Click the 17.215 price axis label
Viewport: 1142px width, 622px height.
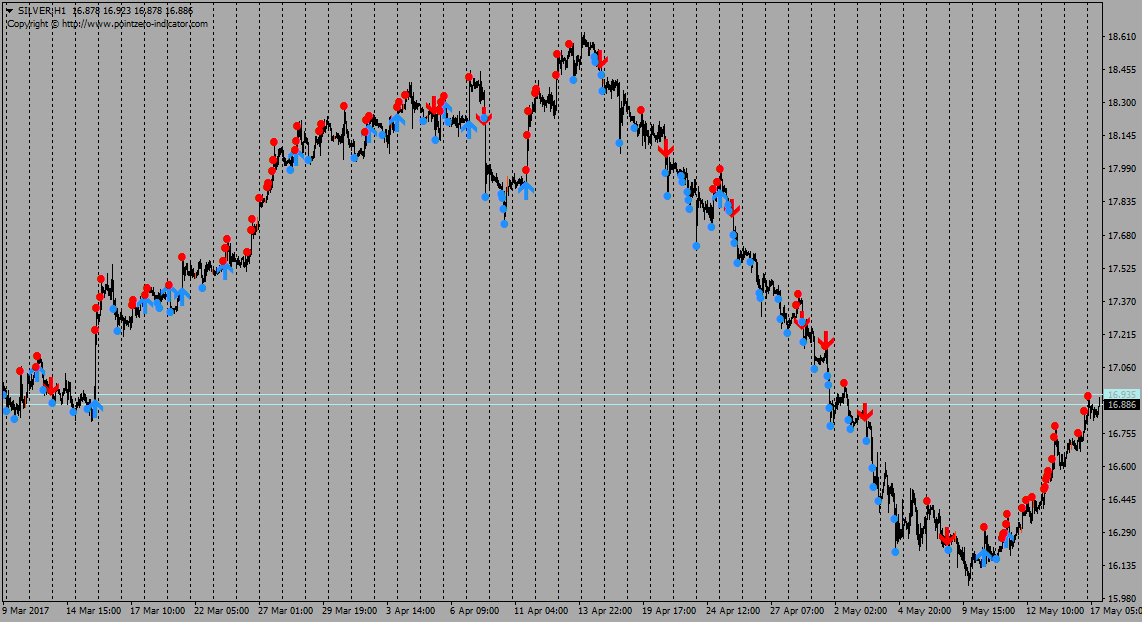pyautogui.click(x=1122, y=335)
